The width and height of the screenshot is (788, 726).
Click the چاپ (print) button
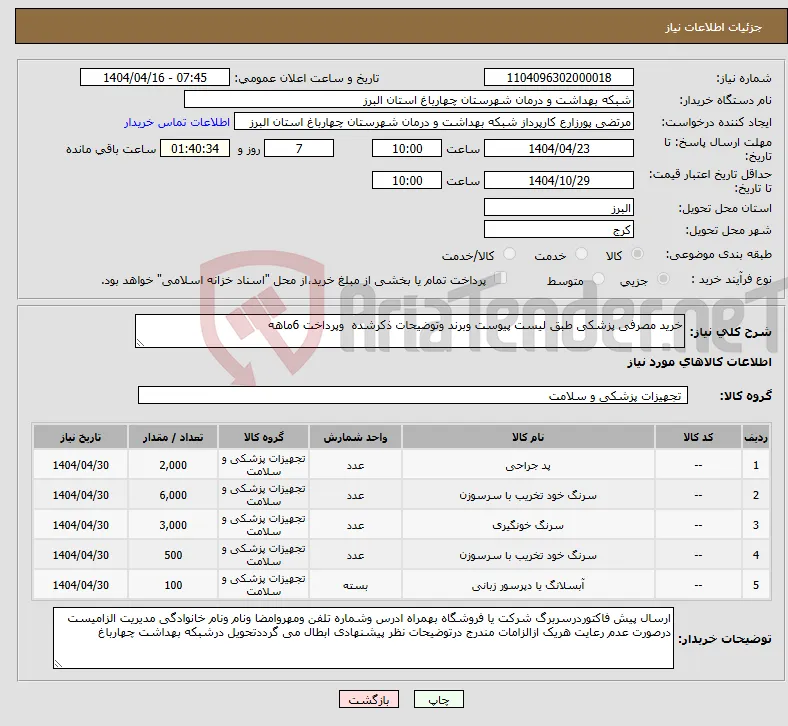tap(438, 699)
